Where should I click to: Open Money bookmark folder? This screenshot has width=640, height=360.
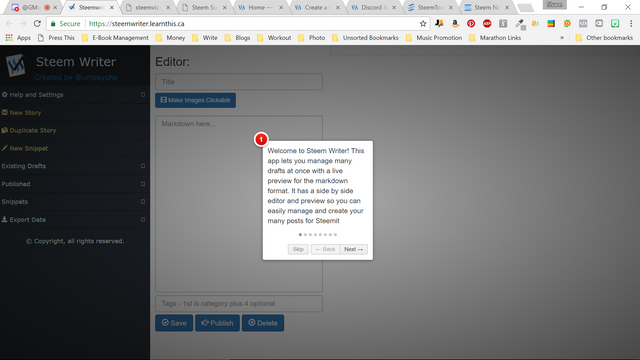[x=171, y=38]
